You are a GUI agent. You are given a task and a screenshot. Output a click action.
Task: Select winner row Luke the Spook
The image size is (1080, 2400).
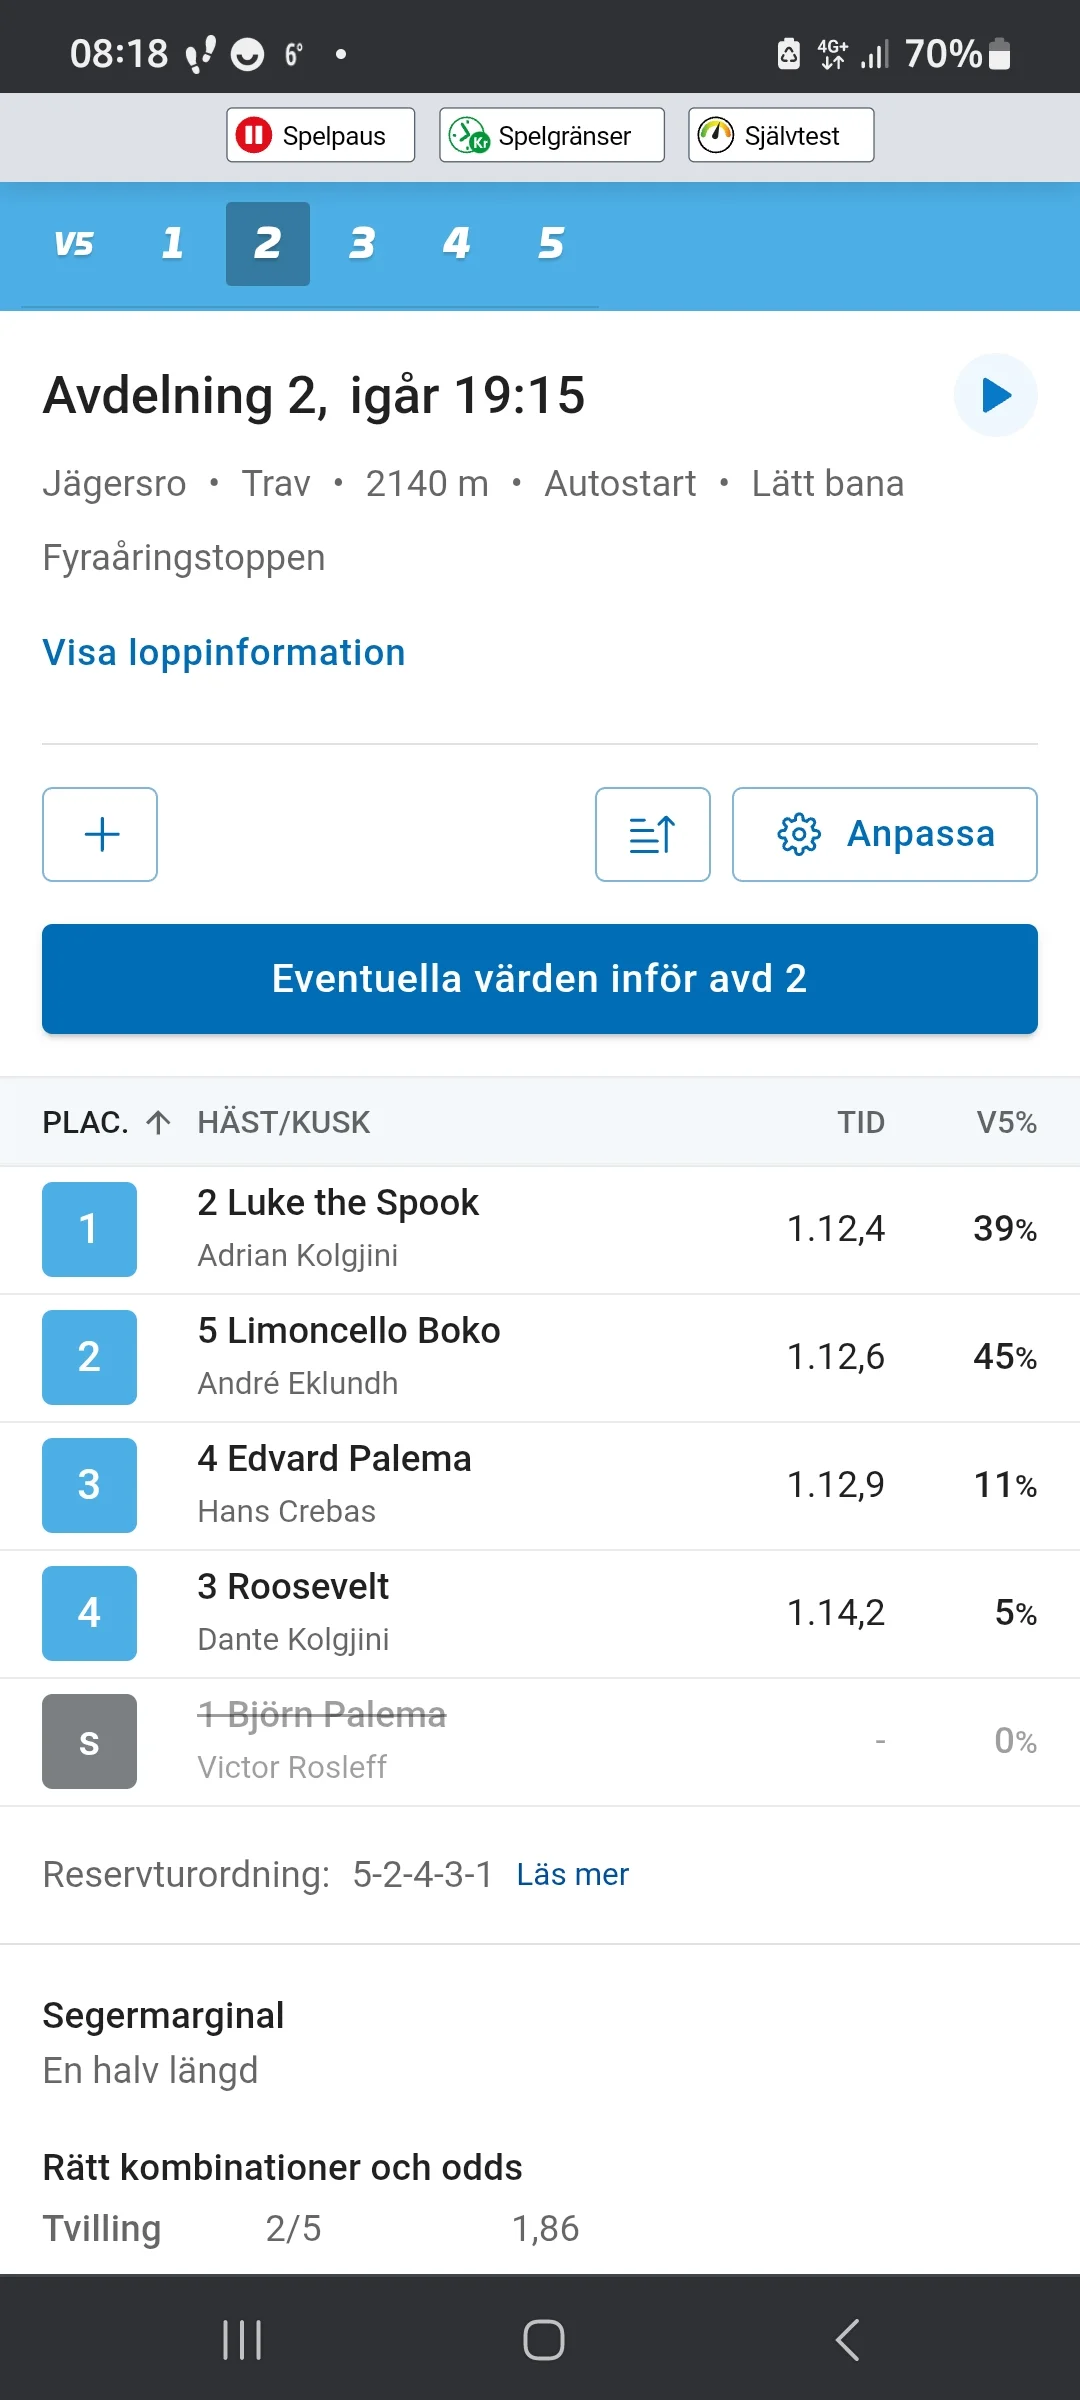pos(540,1229)
